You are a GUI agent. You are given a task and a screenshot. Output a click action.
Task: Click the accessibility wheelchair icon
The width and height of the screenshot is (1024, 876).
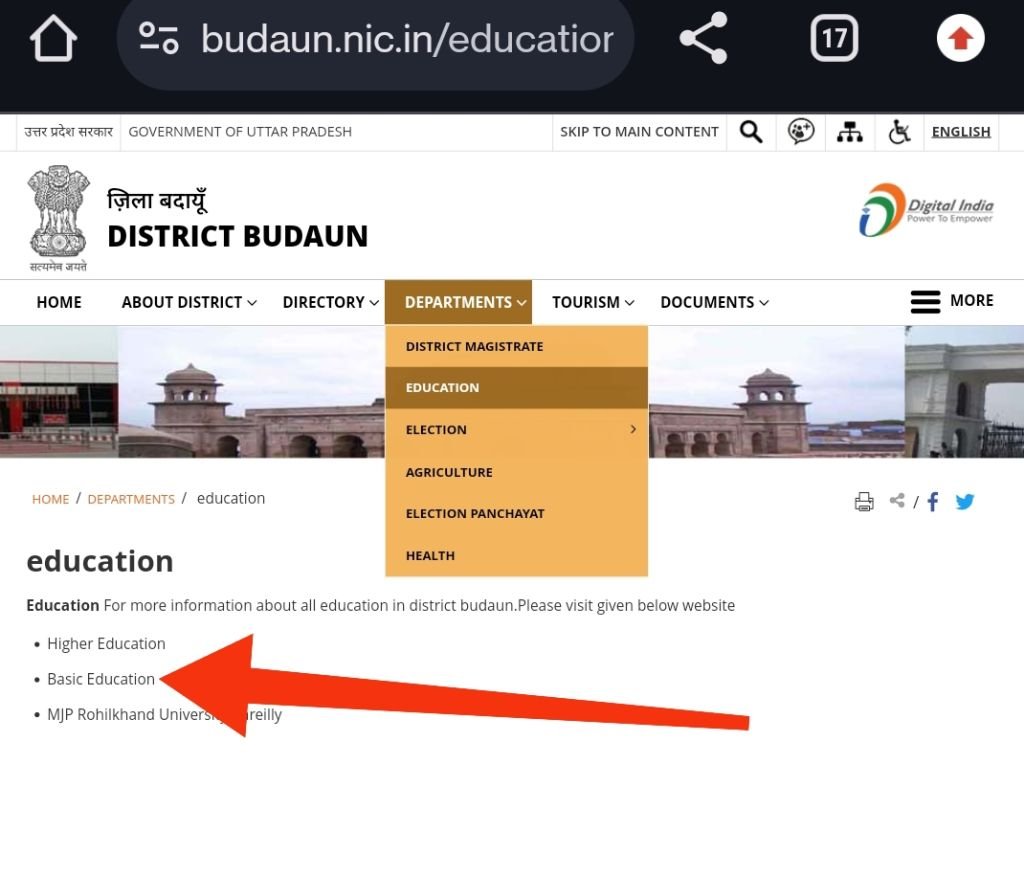pyautogui.click(x=899, y=132)
